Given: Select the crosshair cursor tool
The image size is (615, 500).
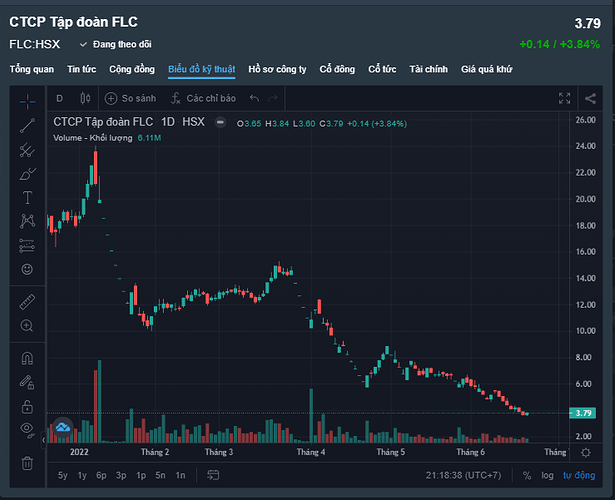Looking at the screenshot, I should point(27,99).
